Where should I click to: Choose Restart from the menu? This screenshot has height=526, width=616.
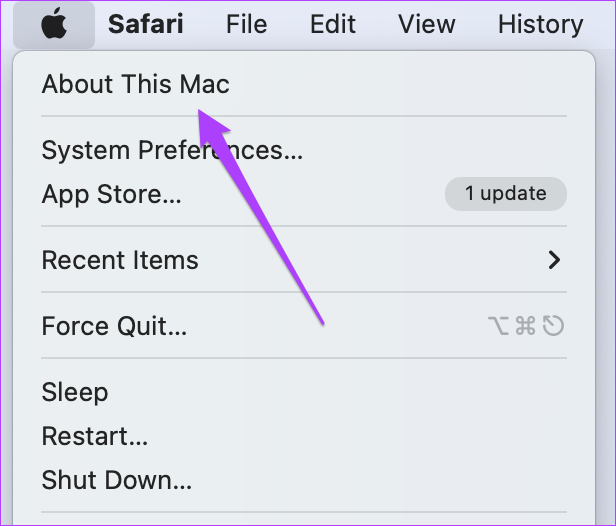coord(95,436)
